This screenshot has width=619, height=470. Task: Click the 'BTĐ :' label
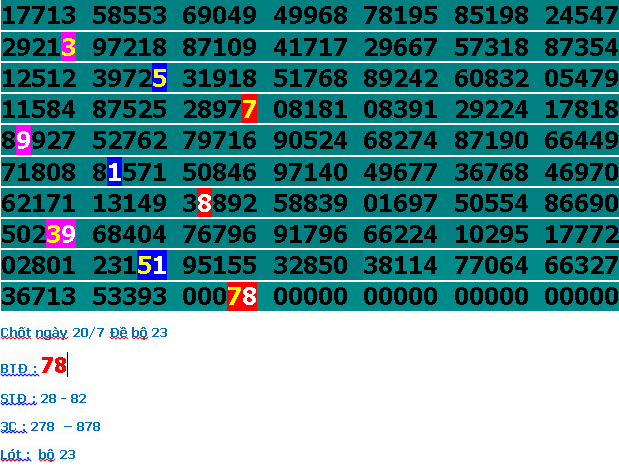click(19, 369)
